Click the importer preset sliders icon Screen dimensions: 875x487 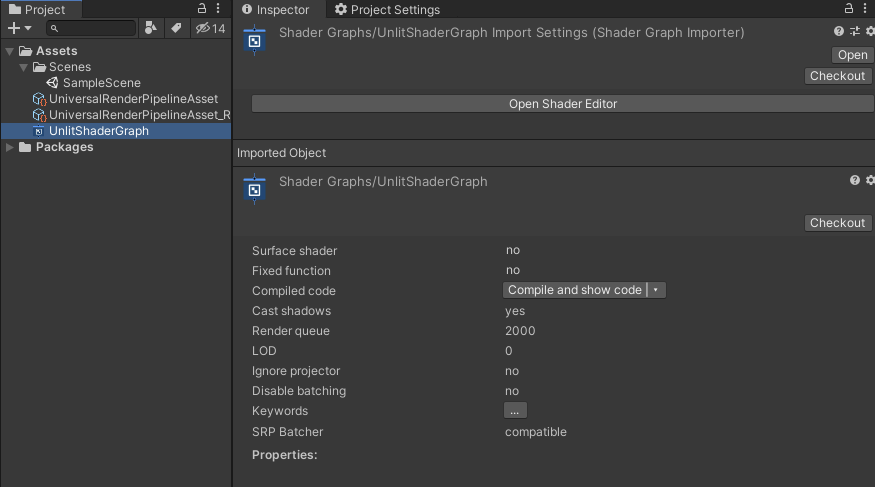855,31
